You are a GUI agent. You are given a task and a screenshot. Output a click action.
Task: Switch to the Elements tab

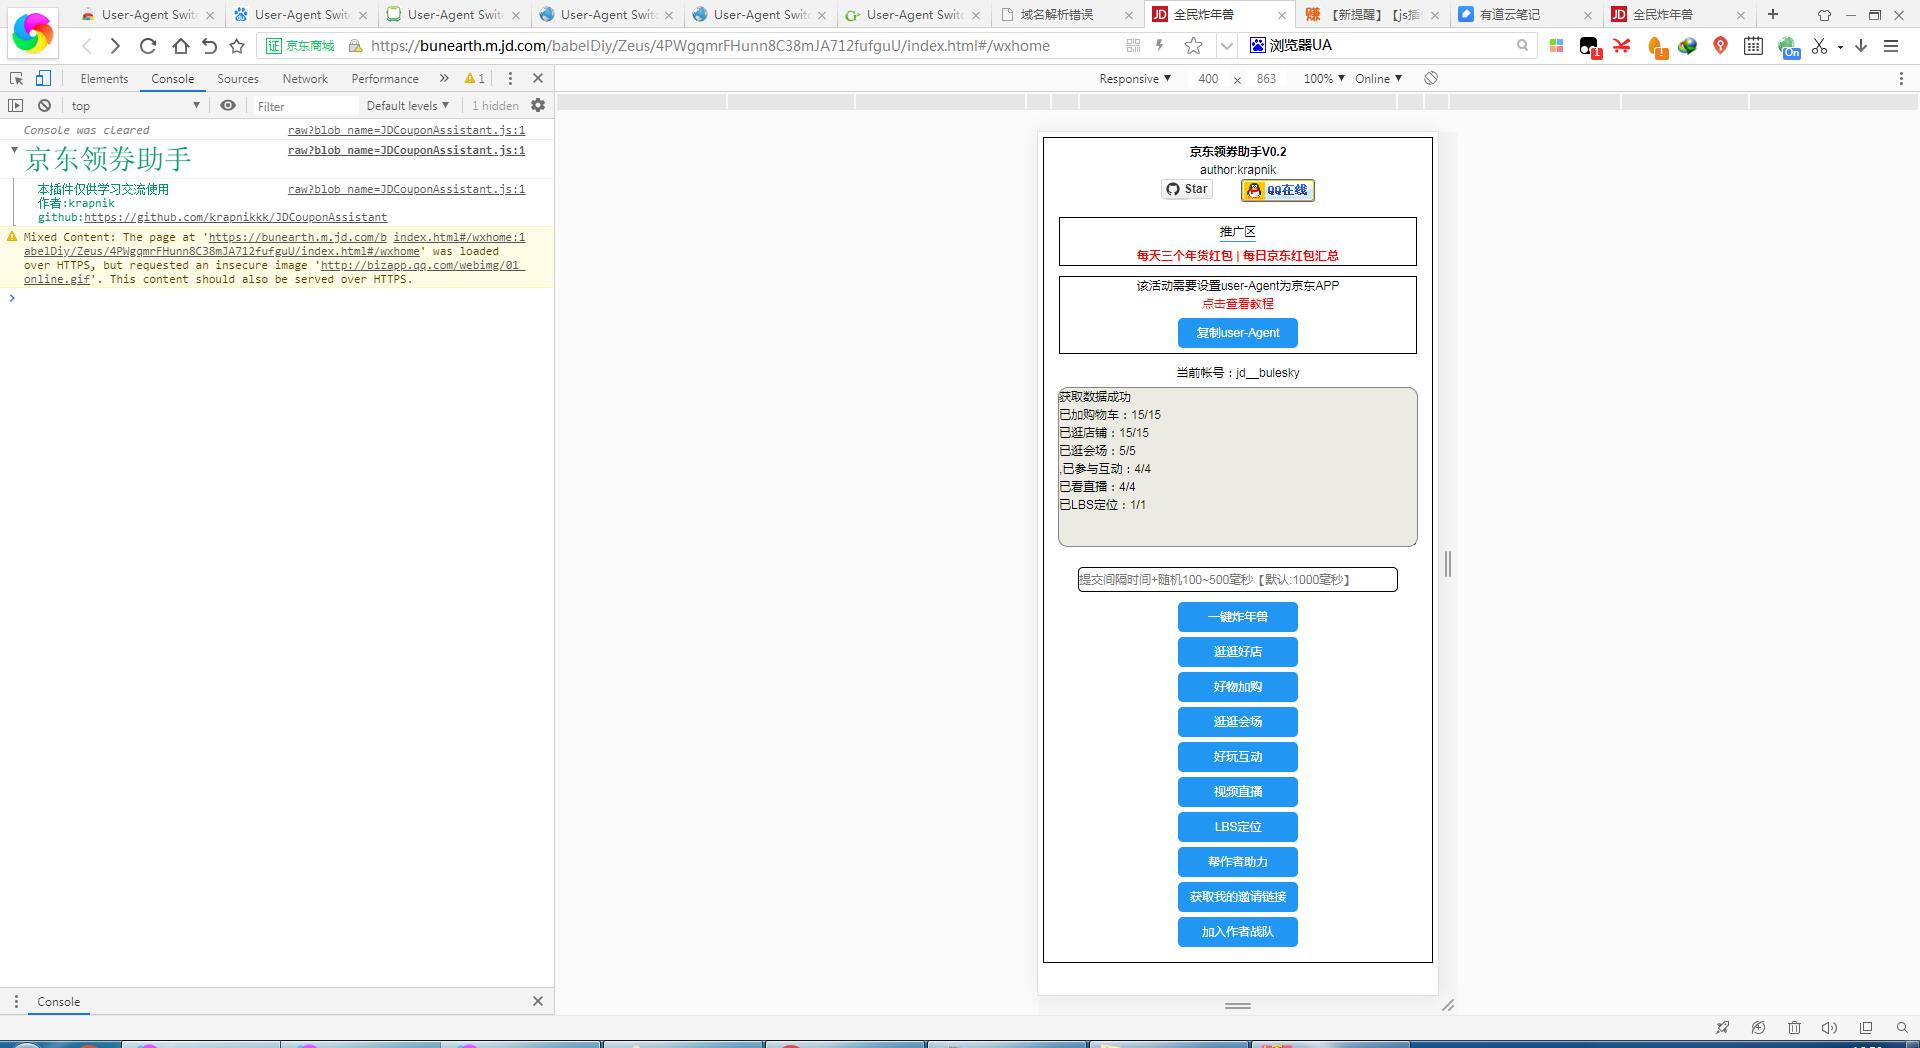tap(104, 78)
